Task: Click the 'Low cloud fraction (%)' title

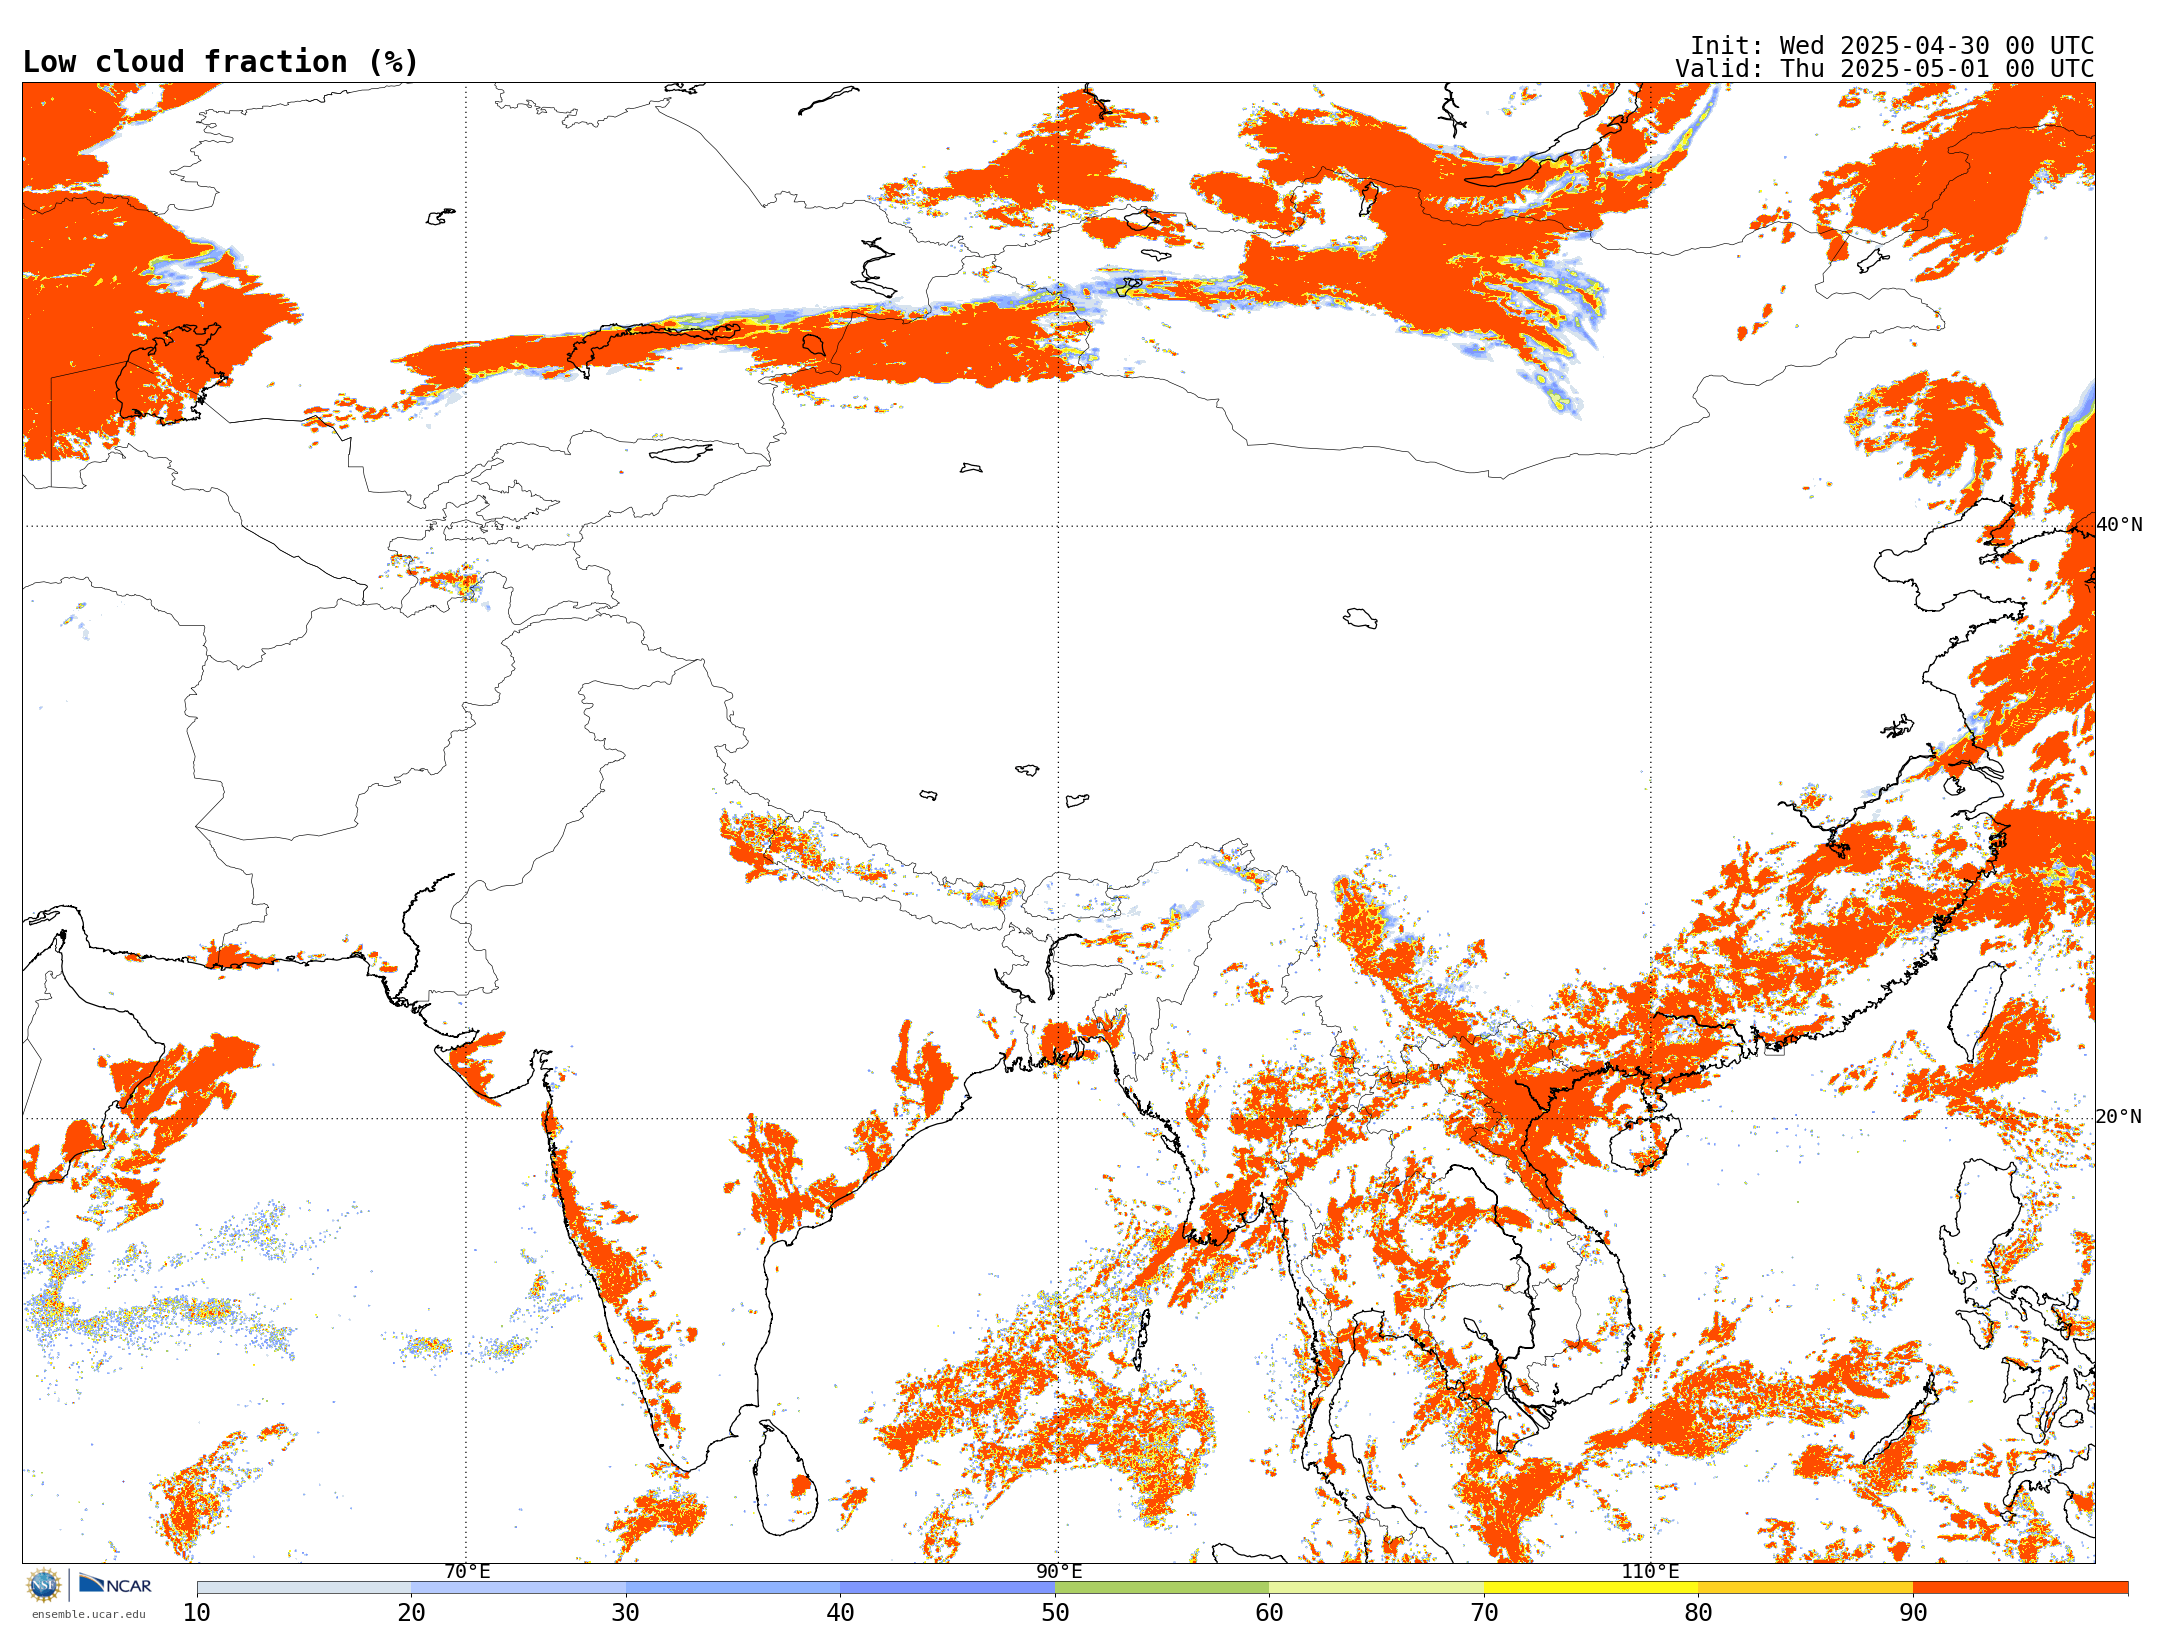Action: click(220, 62)
